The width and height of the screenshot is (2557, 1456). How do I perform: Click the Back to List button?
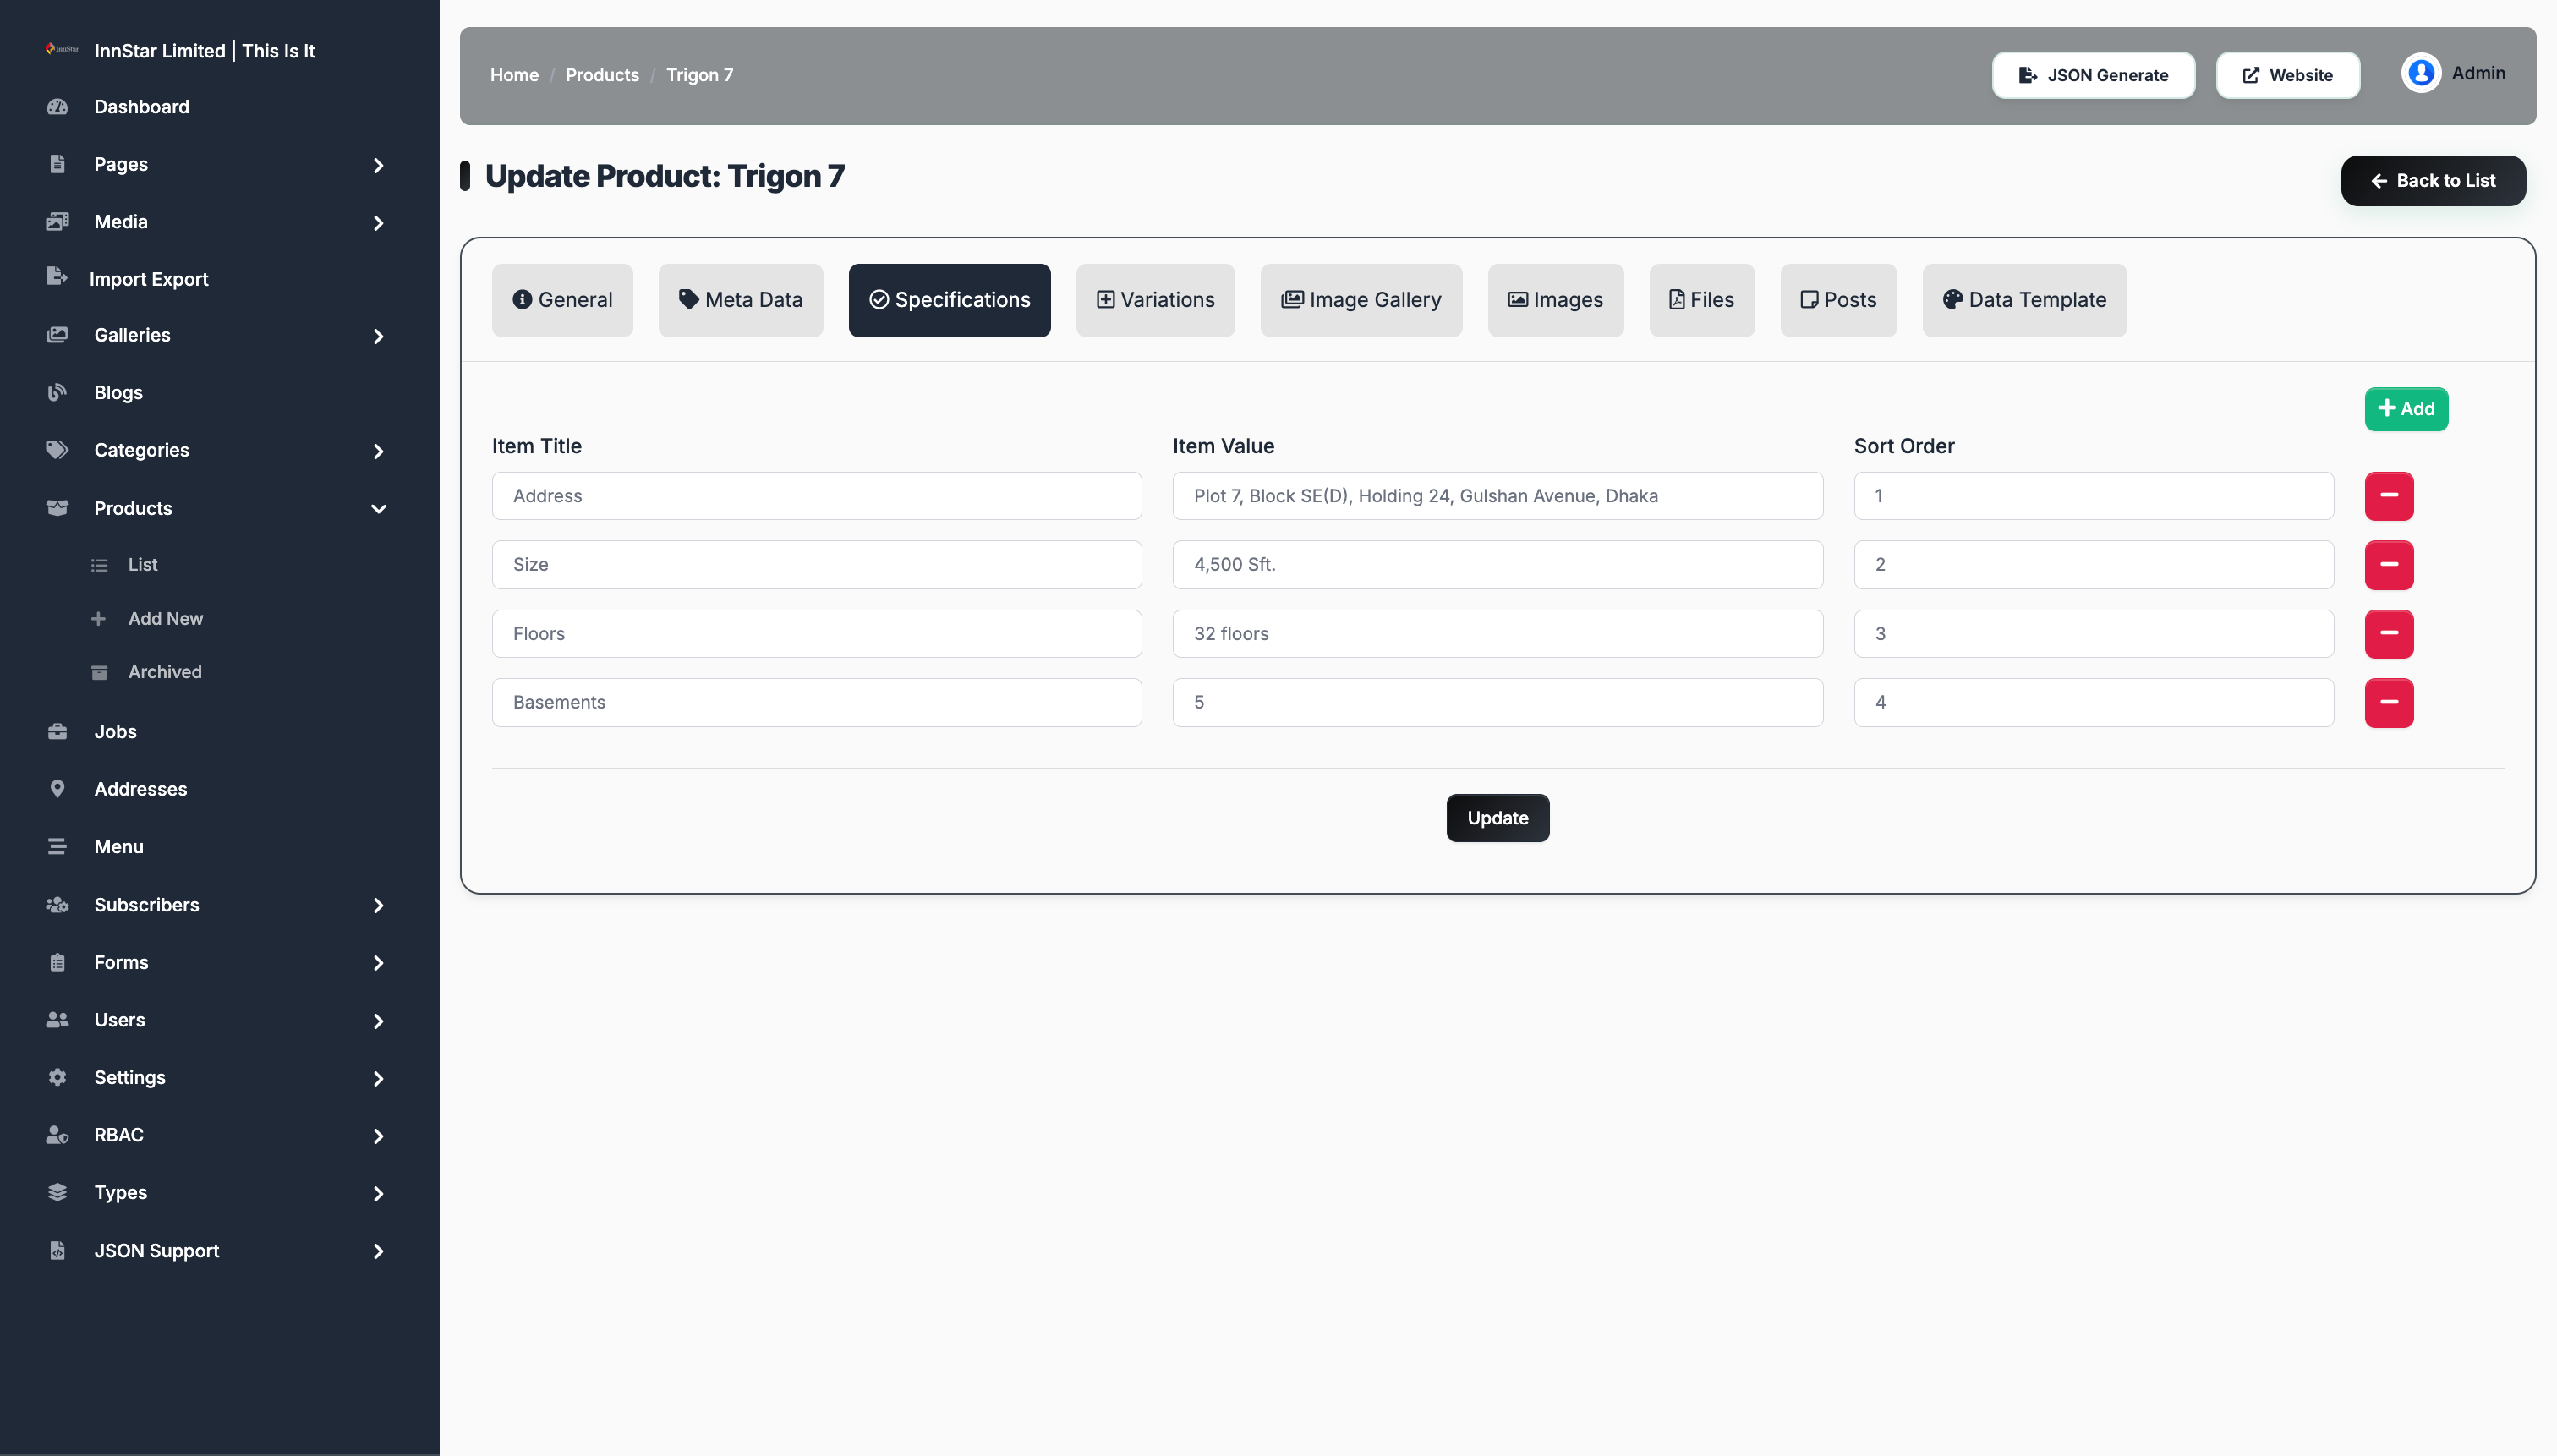[x=2433, y=181]
